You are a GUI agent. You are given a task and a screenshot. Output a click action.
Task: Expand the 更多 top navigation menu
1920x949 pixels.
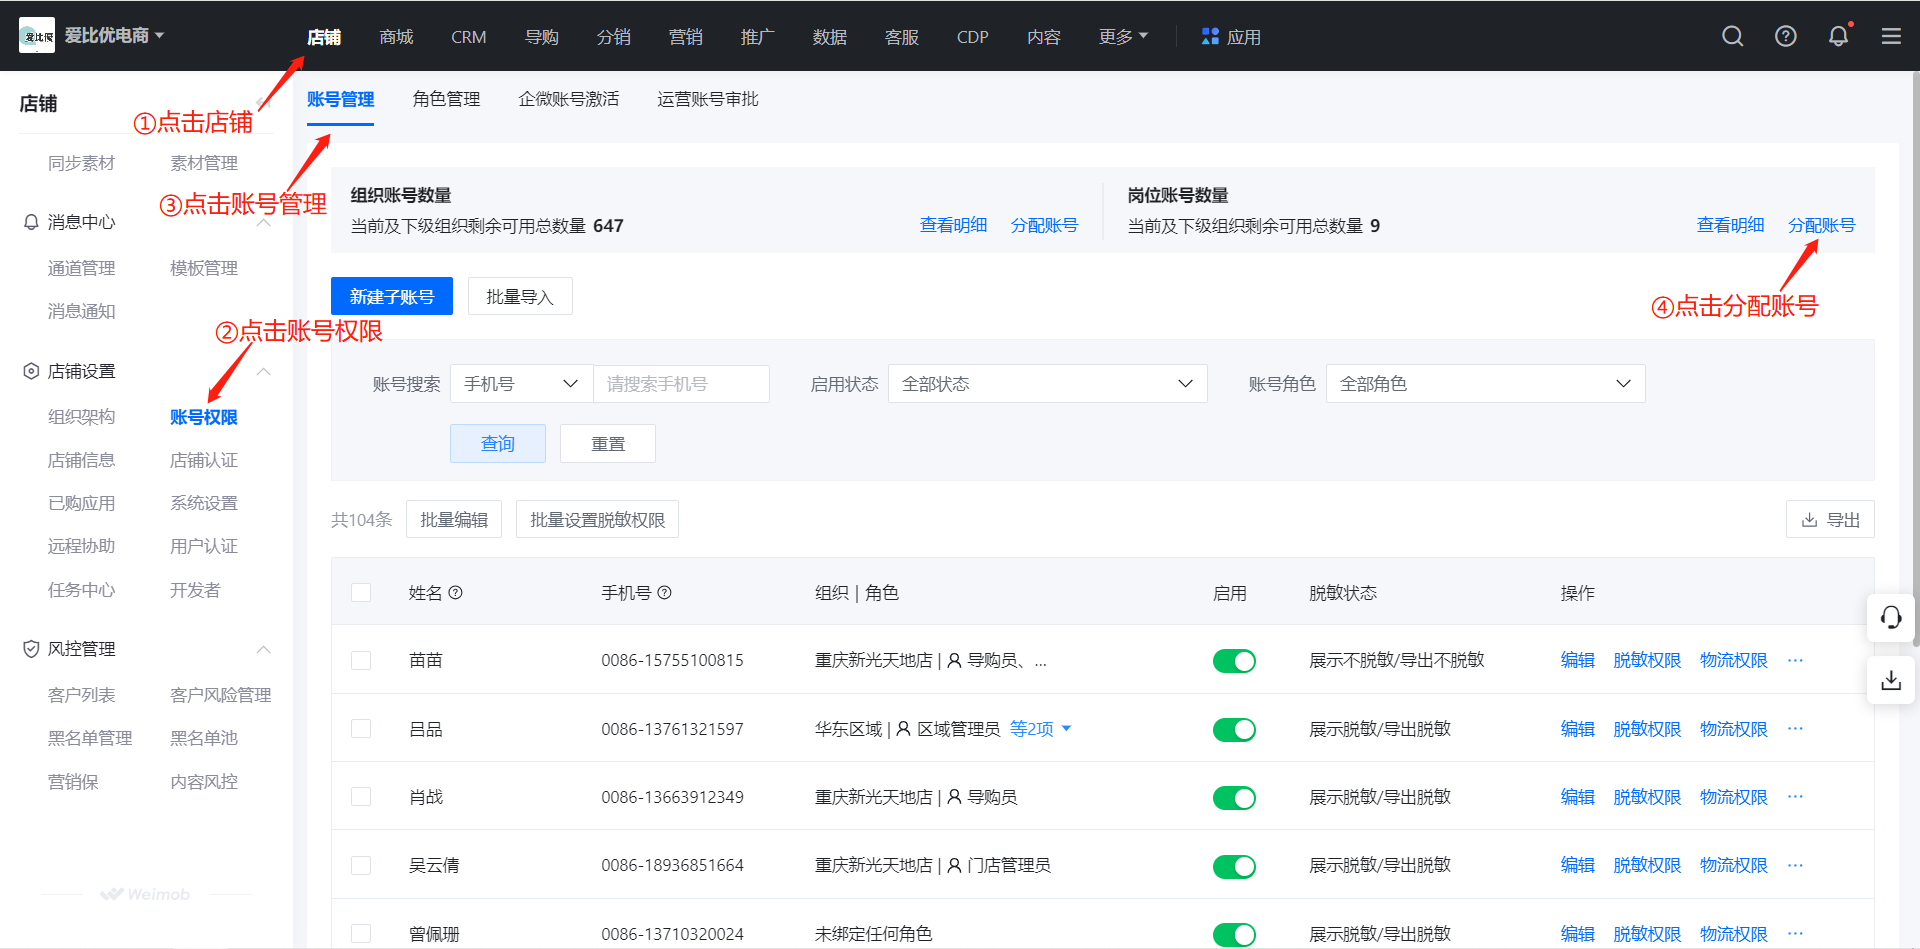click(x=1123, y=37)
